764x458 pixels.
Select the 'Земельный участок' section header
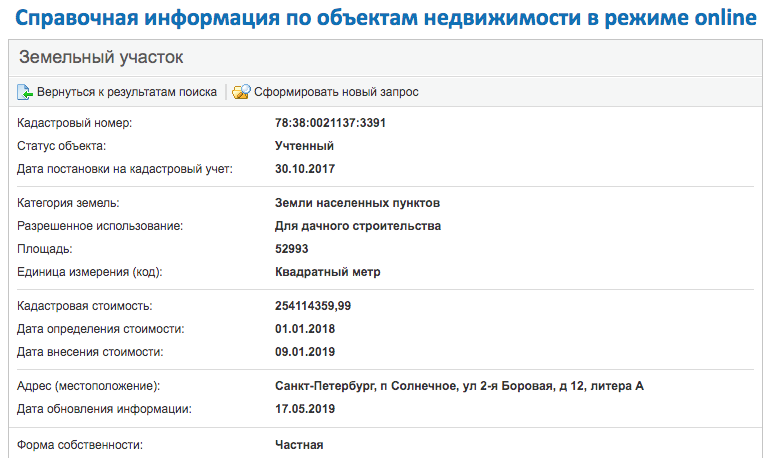pyautogui.click(x=101, y=58)
